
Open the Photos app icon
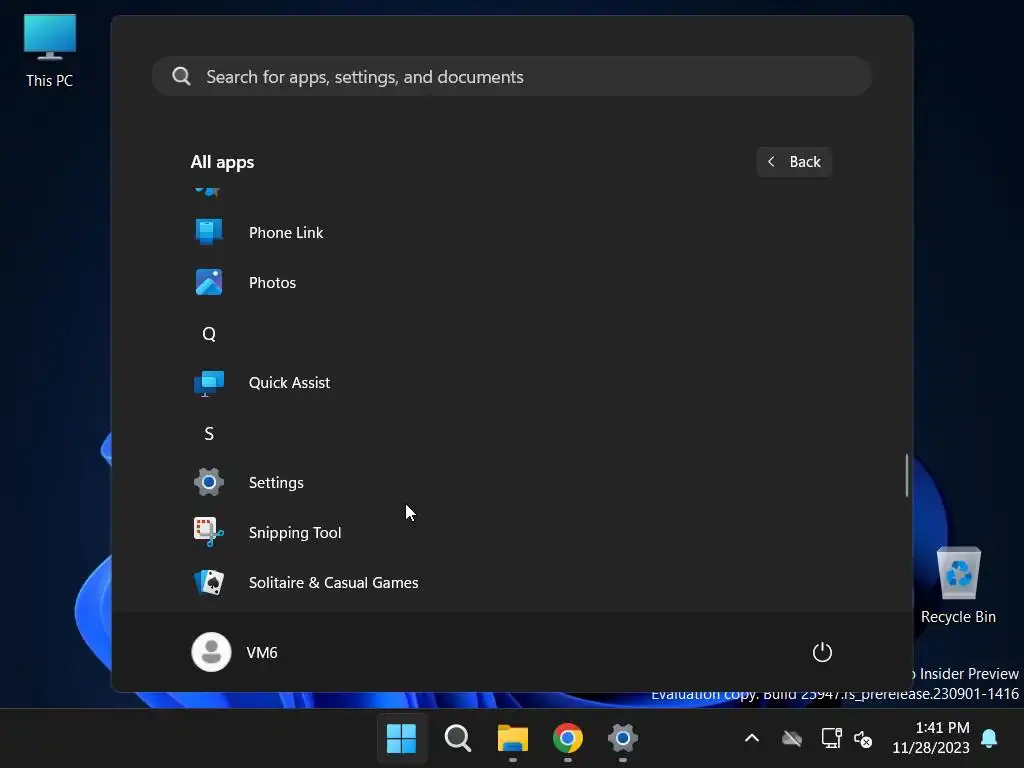209,282
